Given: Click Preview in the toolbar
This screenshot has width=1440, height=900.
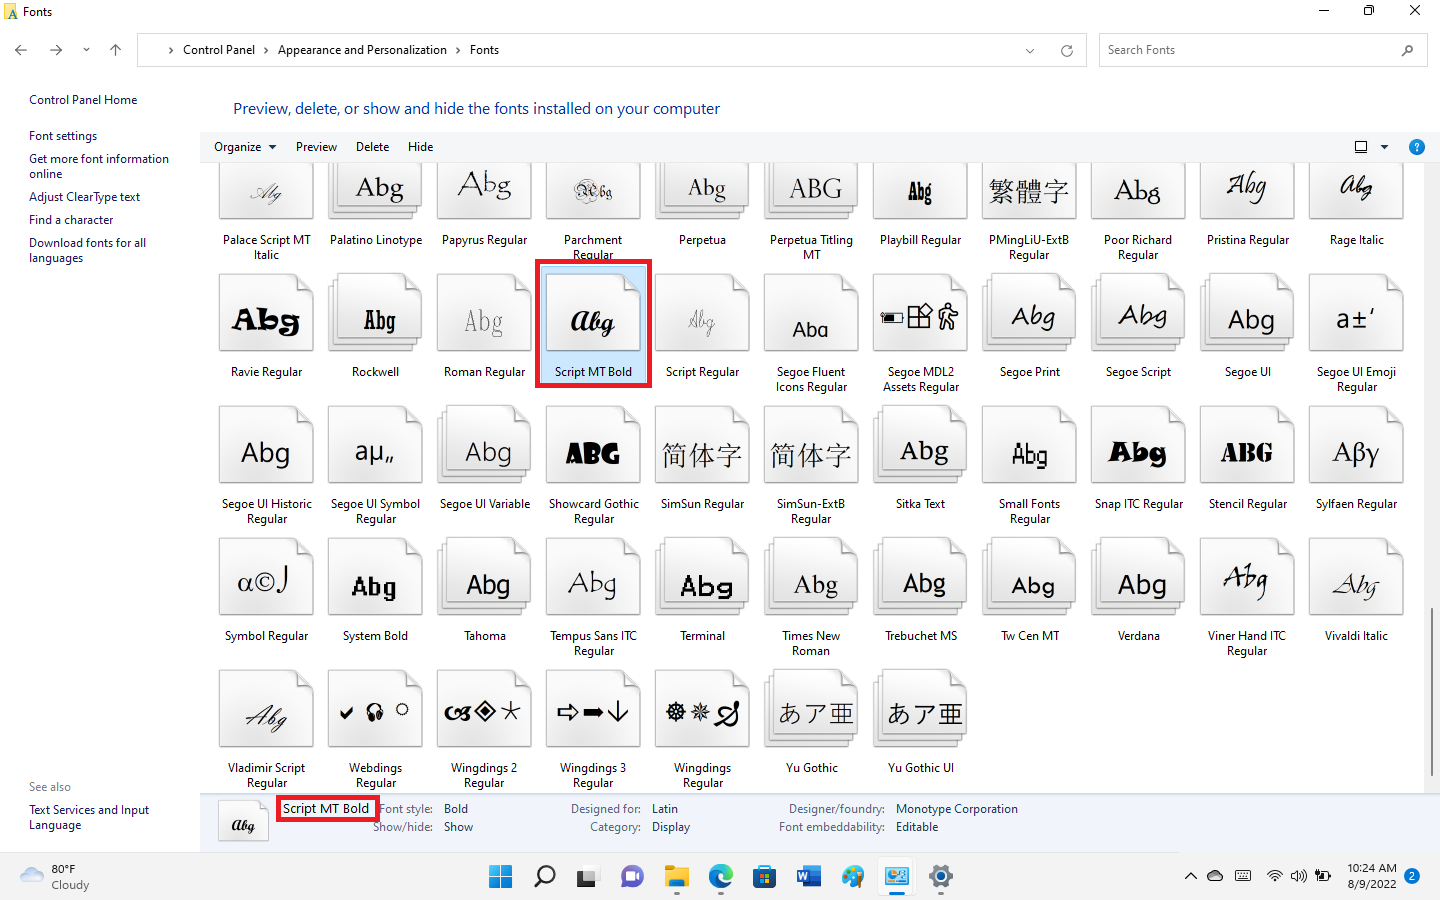Looking at the screenshot, I should 316,147.
